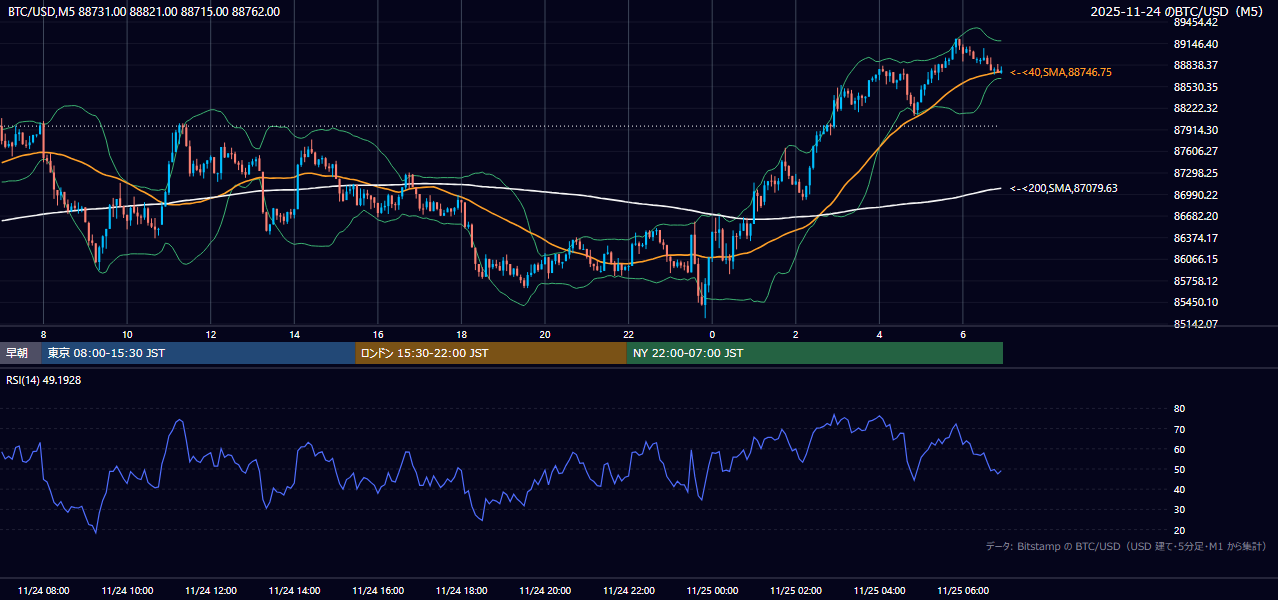Image resolution: width=1278 pixels, height=600 pixels.
Task: Click price axis value 87298.25
Action: (x=1195, y=173)
